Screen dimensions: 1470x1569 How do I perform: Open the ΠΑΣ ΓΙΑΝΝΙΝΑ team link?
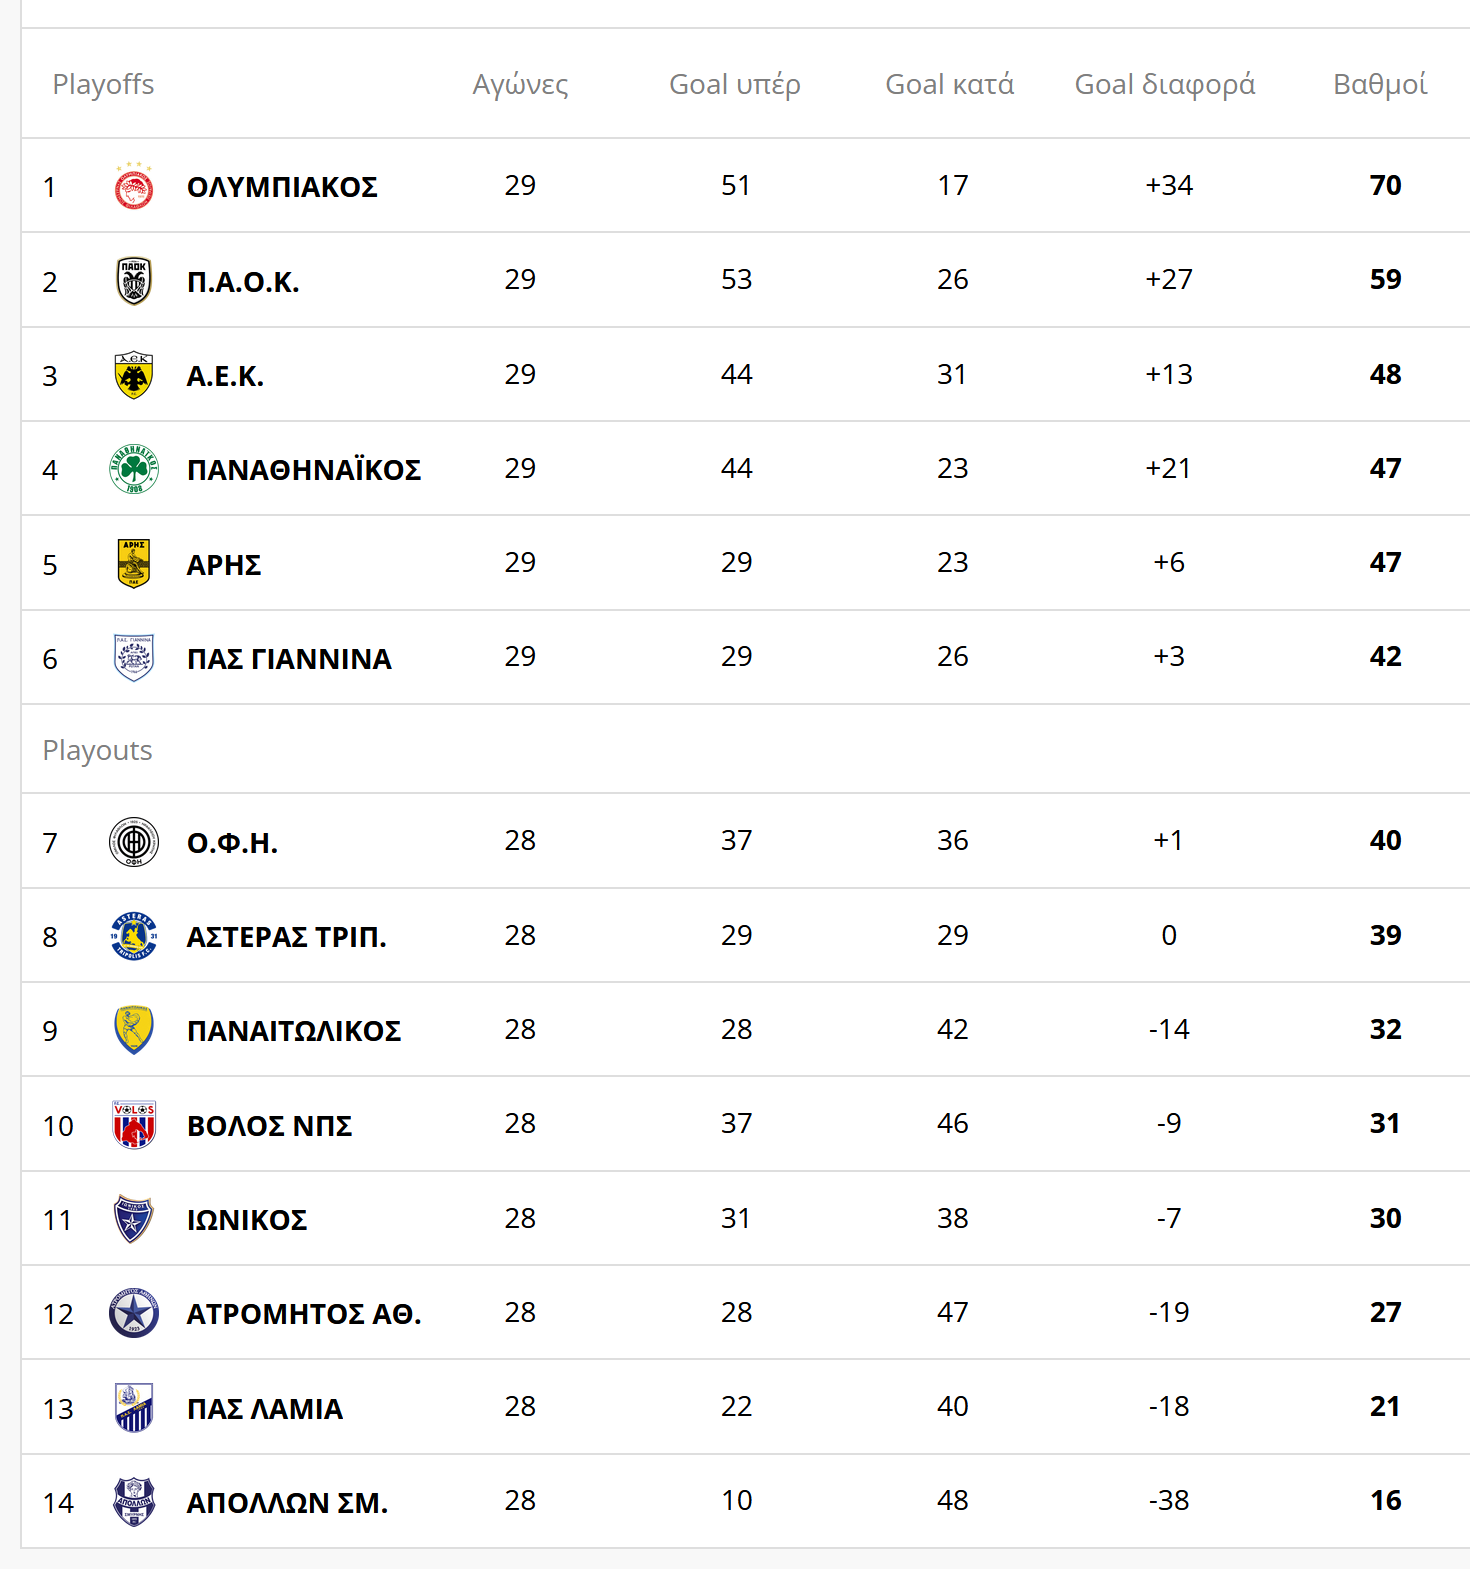[289, 659]
